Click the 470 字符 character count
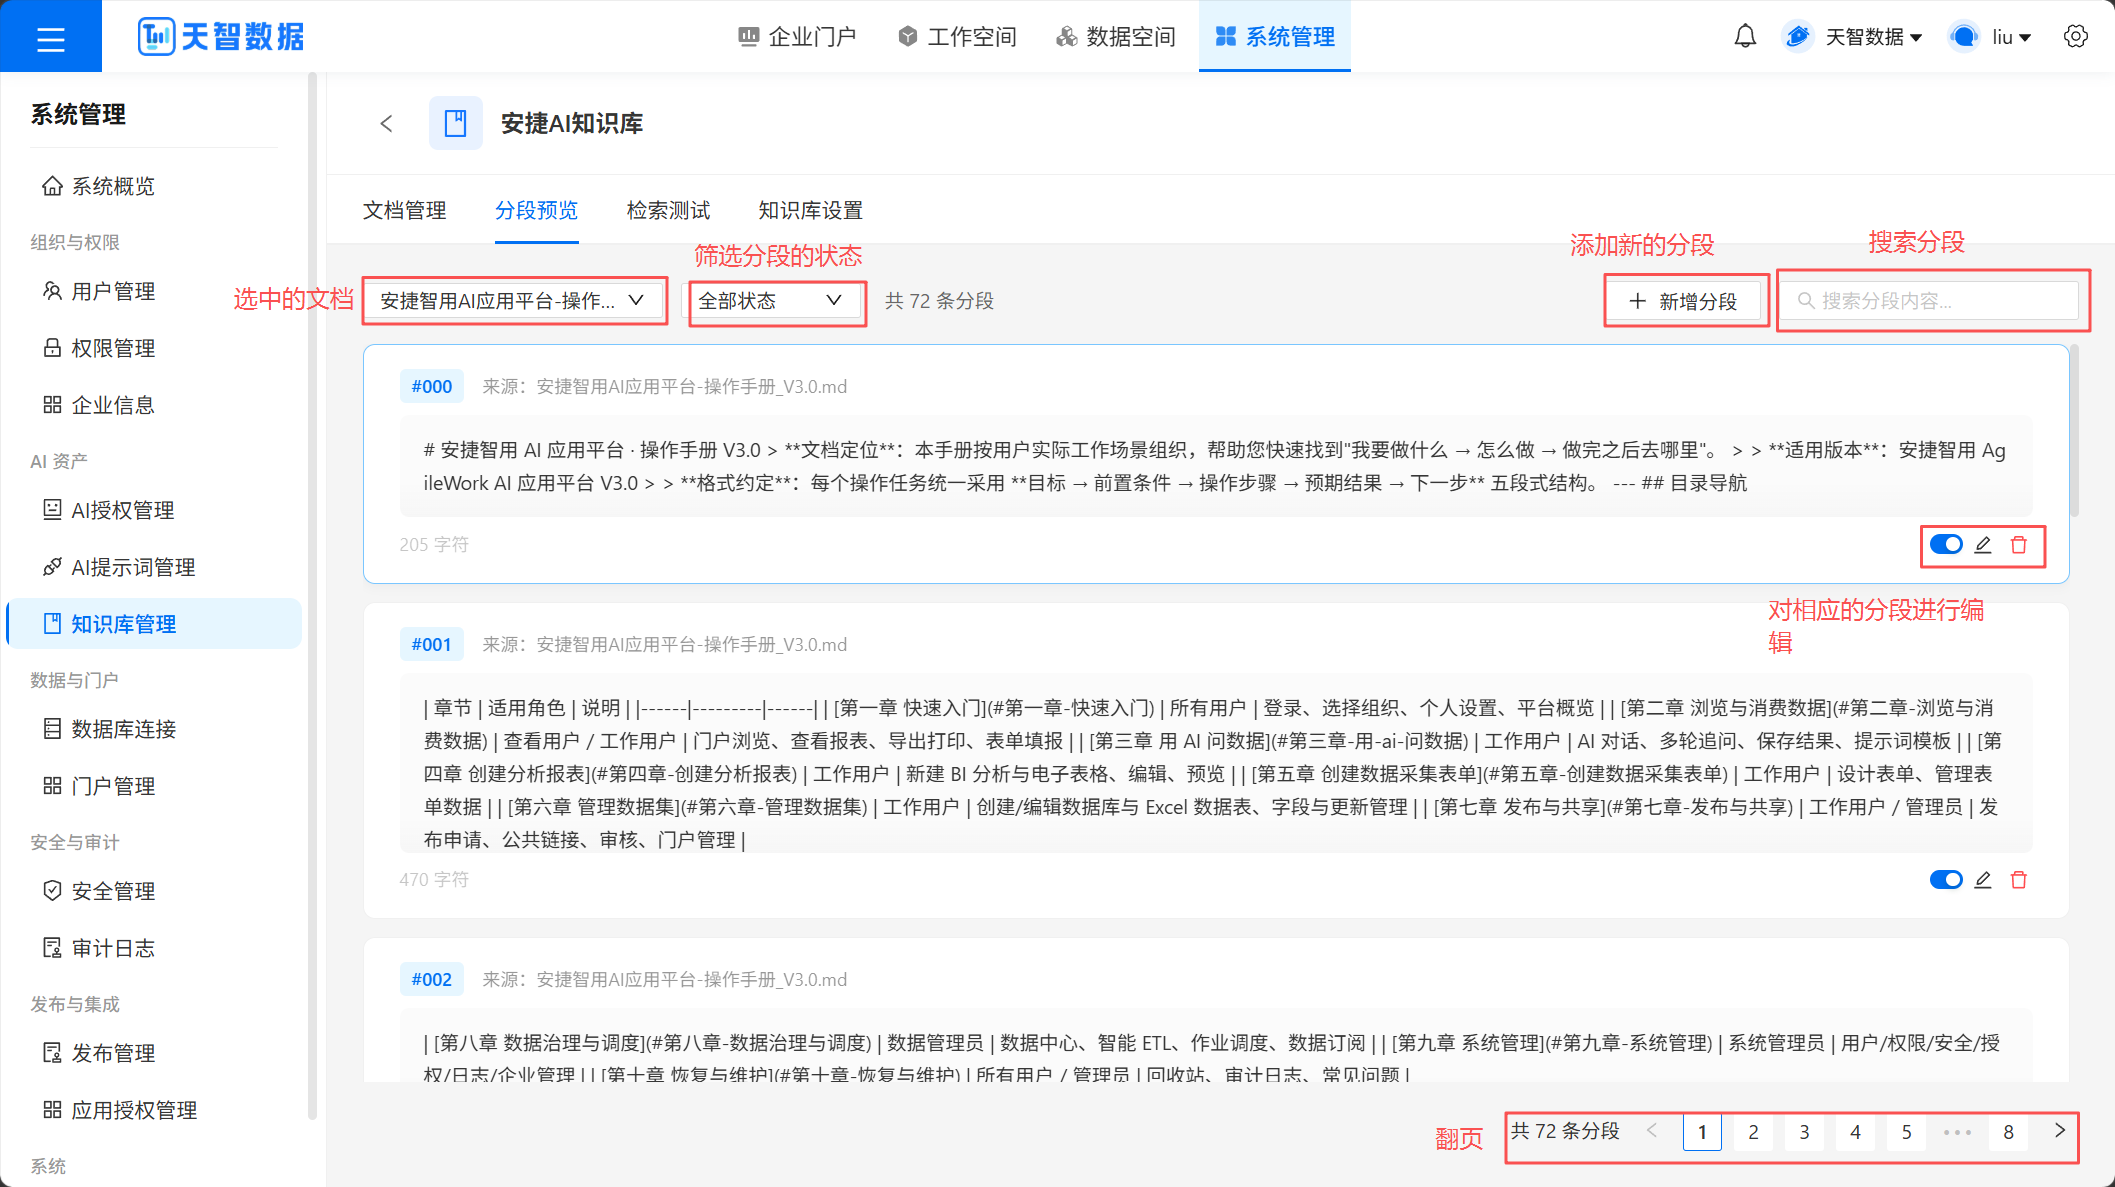Screen dimensions: 2115x1187 (434, 880)
